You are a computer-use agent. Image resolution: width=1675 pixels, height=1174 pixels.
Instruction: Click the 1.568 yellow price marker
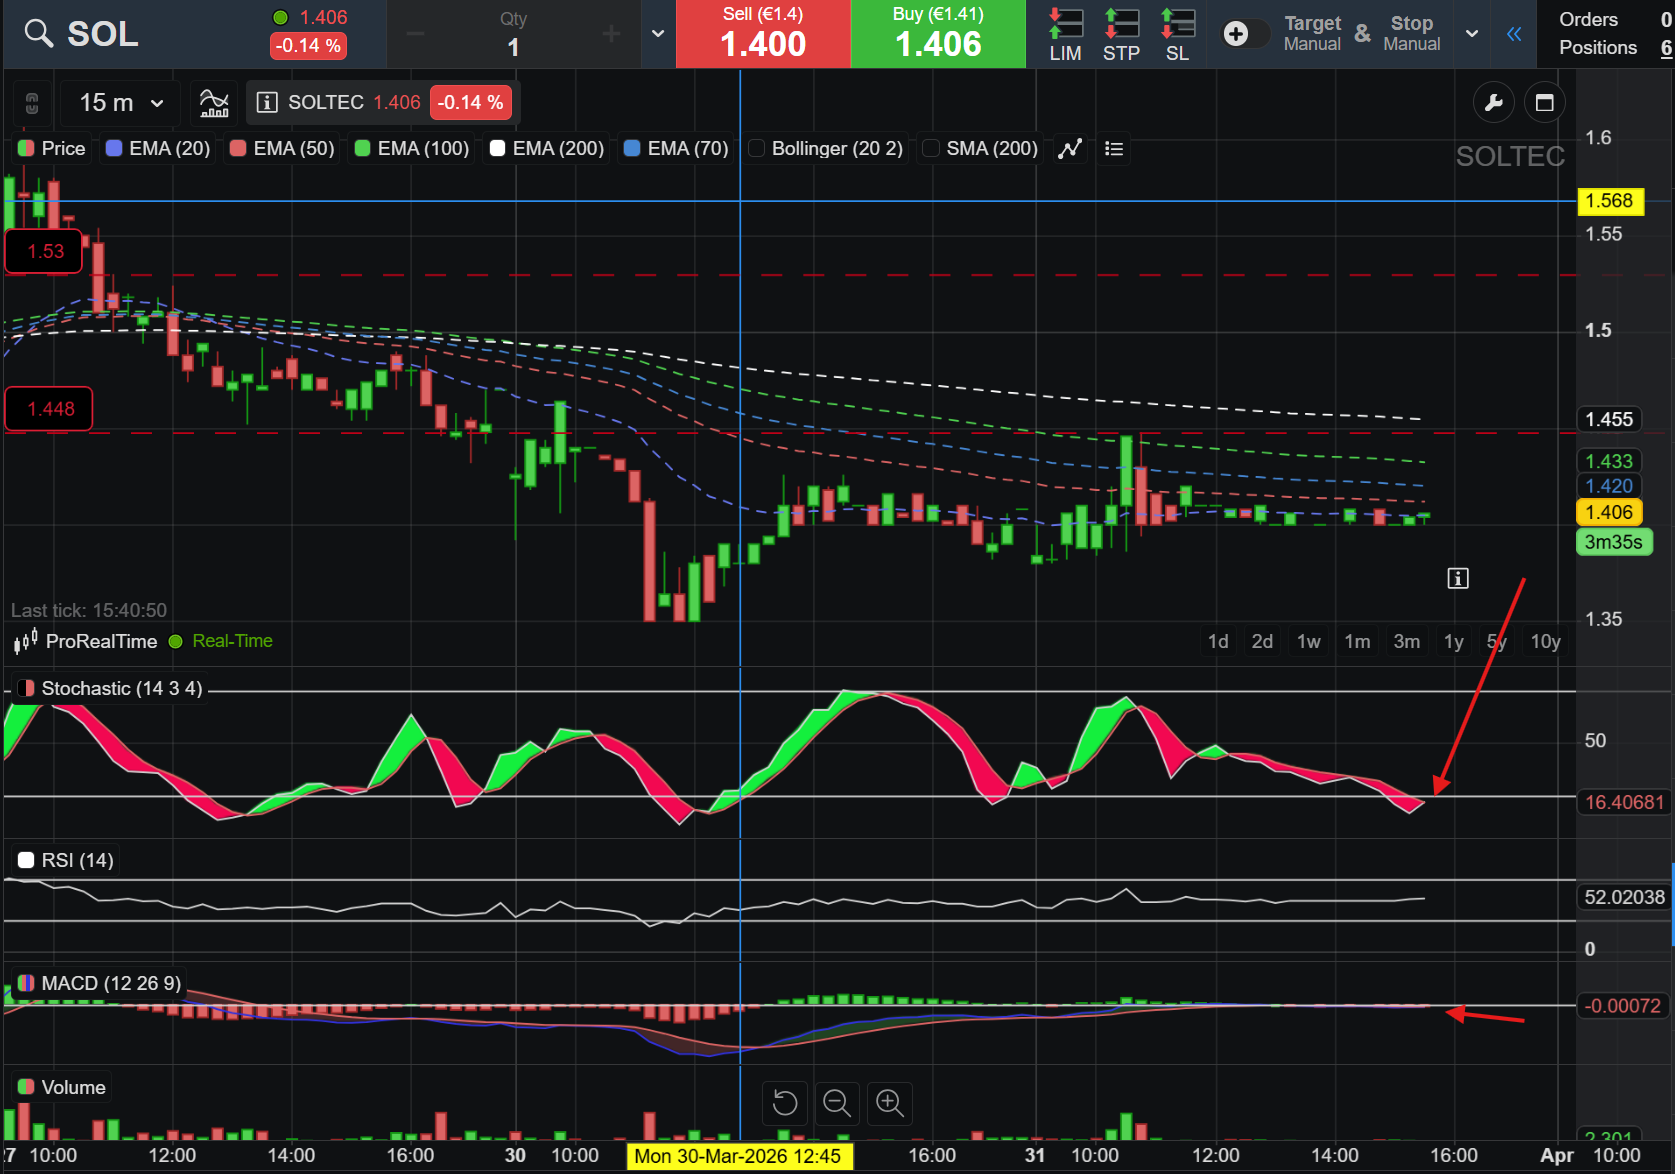(1609, 201)
